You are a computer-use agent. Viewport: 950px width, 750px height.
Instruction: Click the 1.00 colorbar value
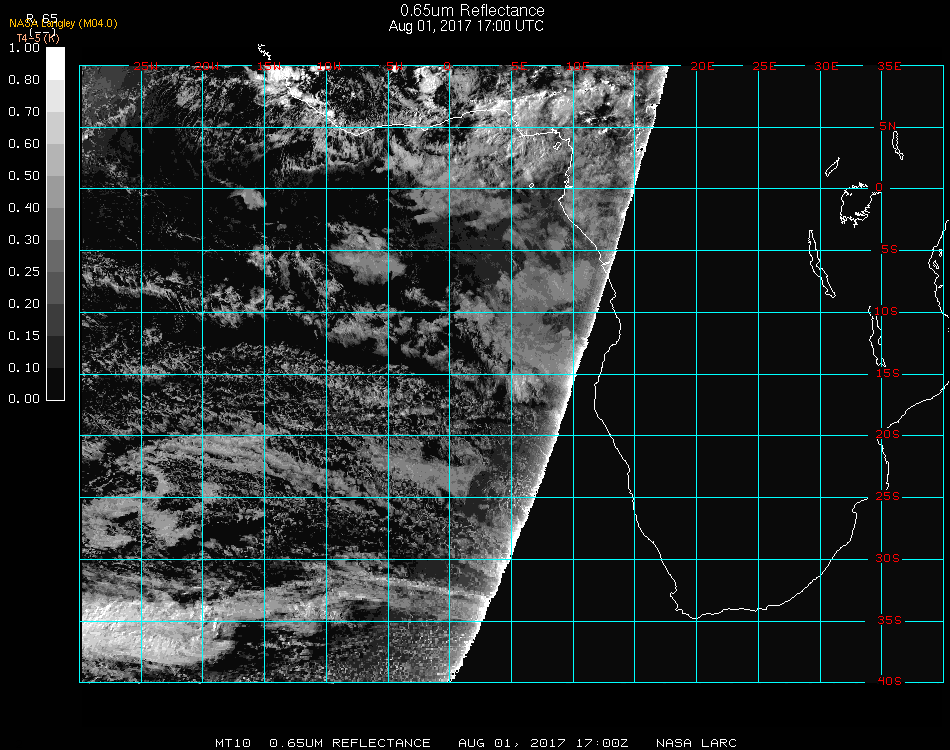24,48
